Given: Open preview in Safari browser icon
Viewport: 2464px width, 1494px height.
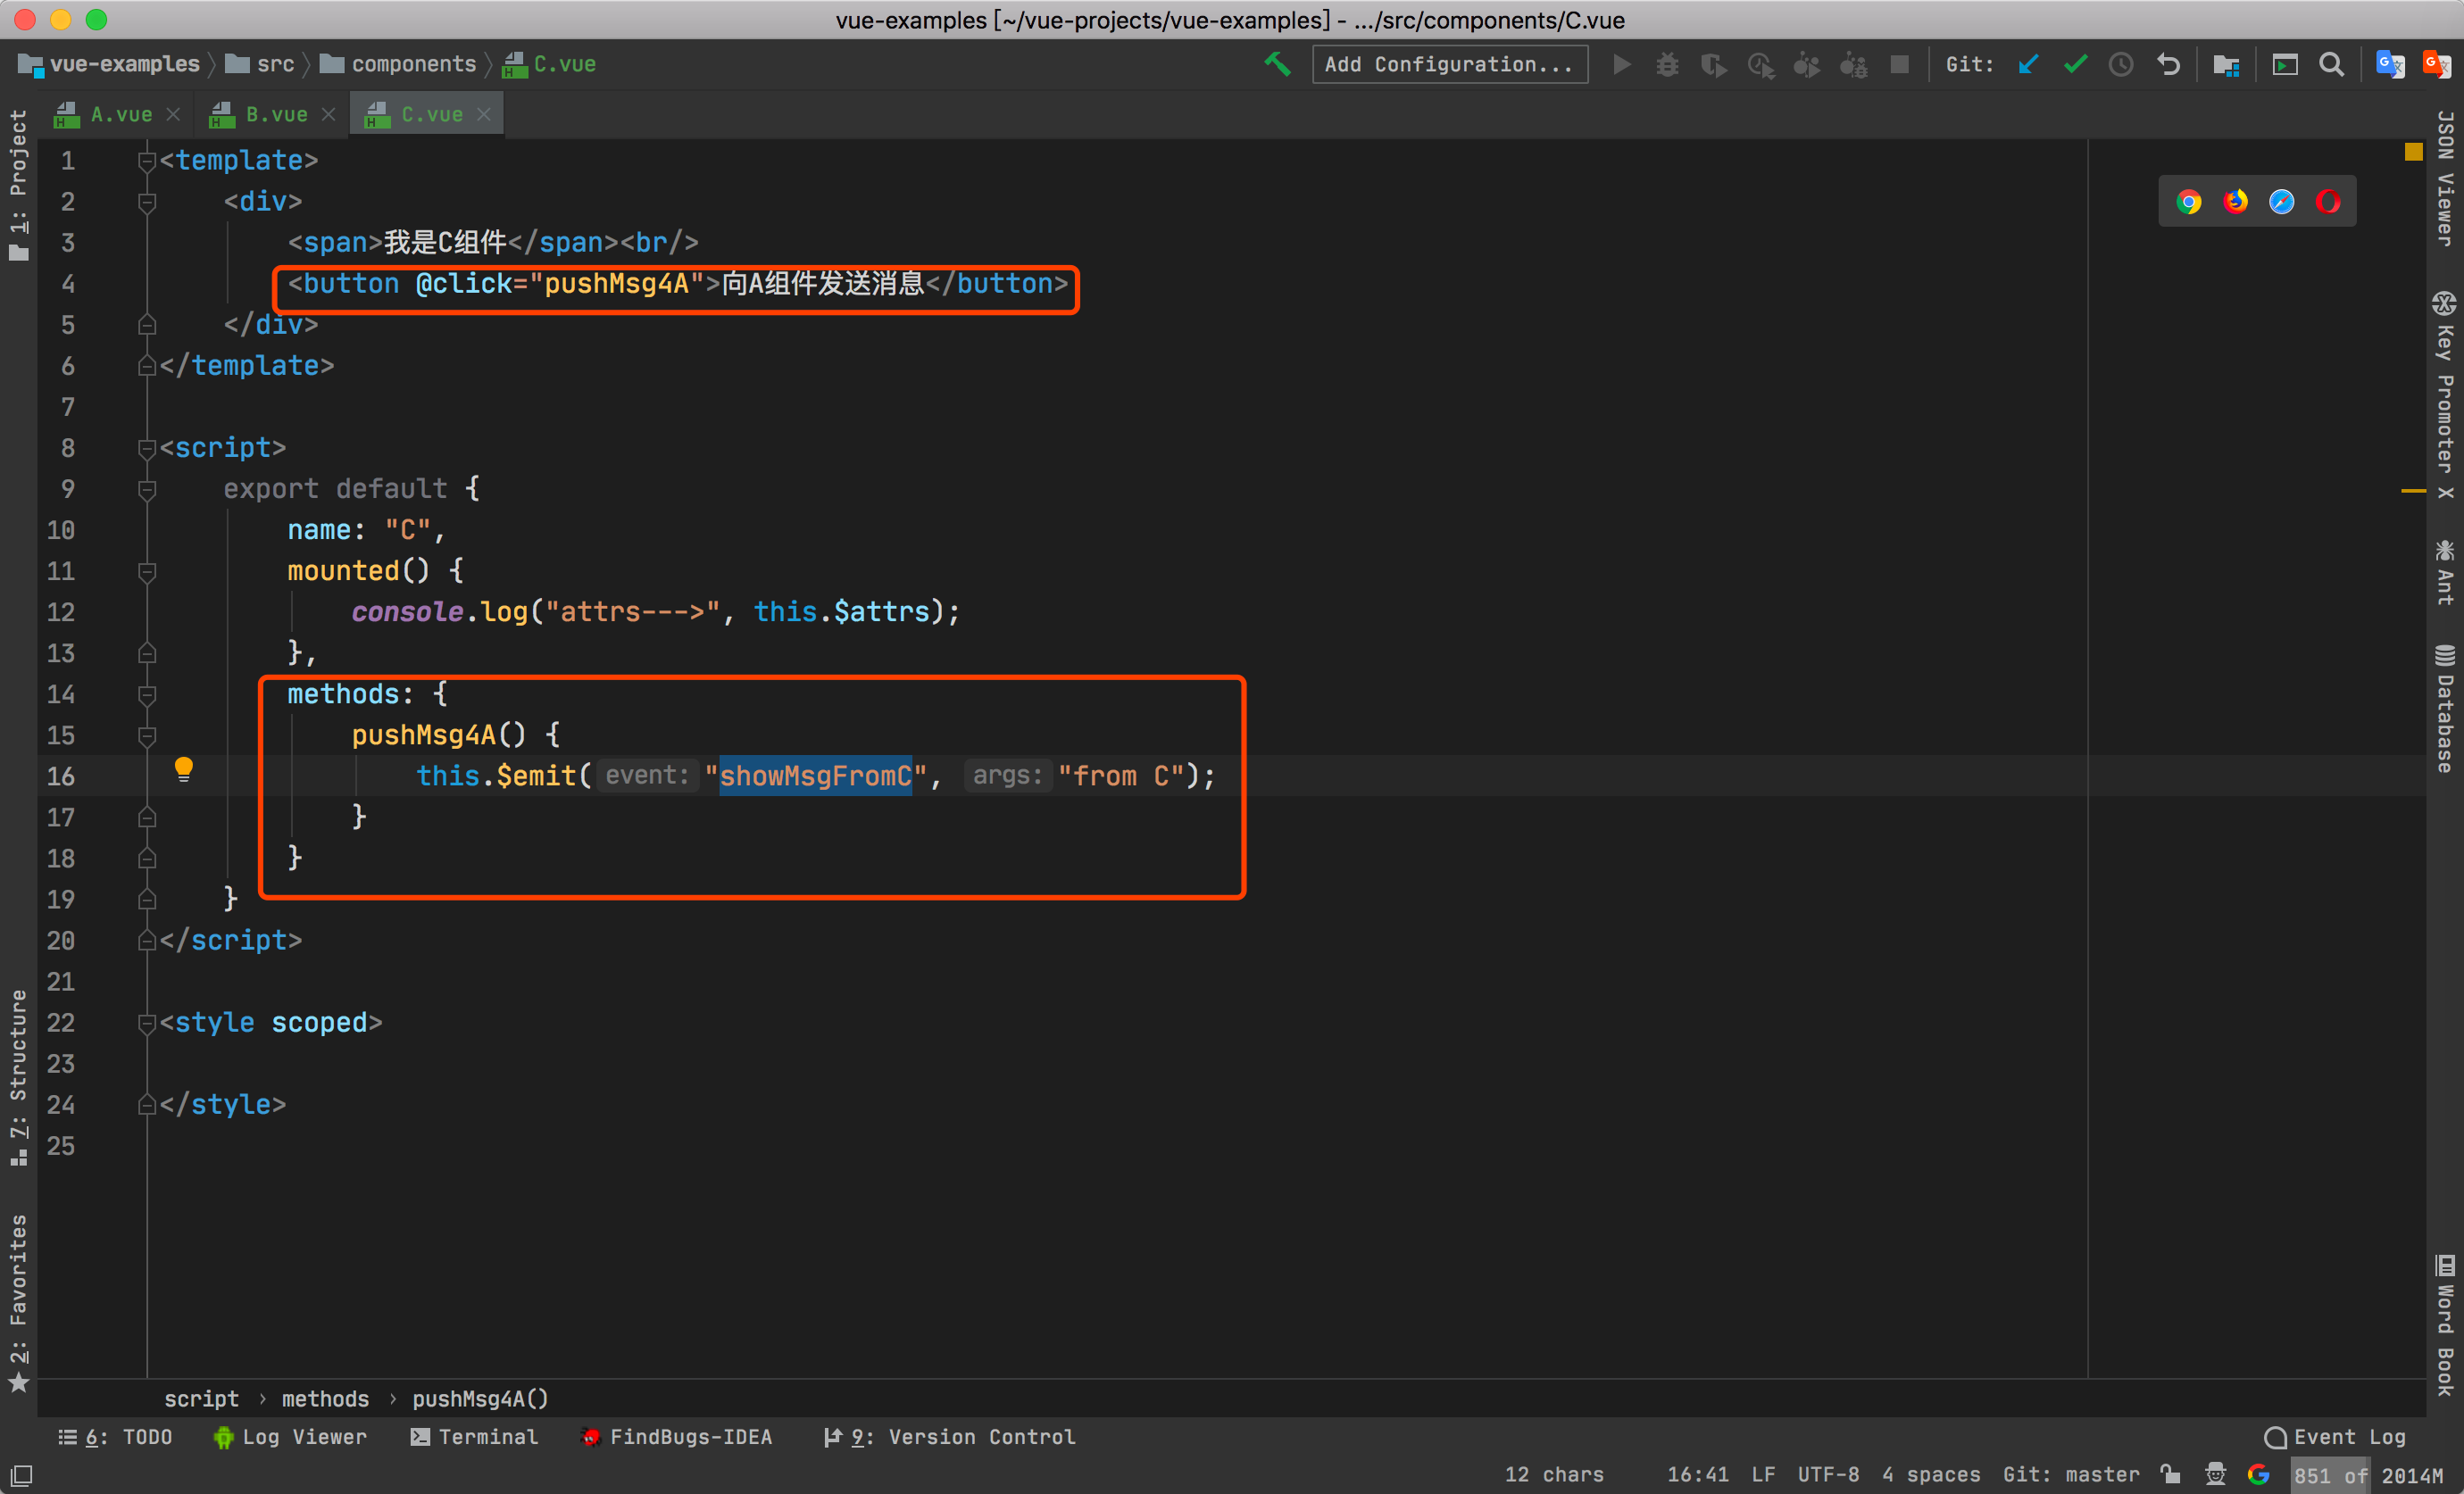Looking at the screenshot, I should (x=2281, y=202).
